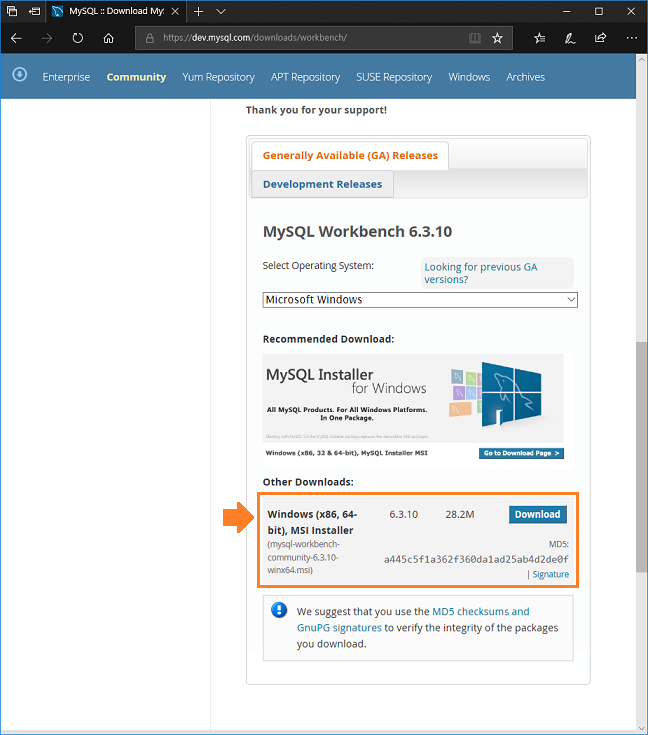Open the Windows nav item
This screenshot has width=648, height=735.
tap(469, 77)
